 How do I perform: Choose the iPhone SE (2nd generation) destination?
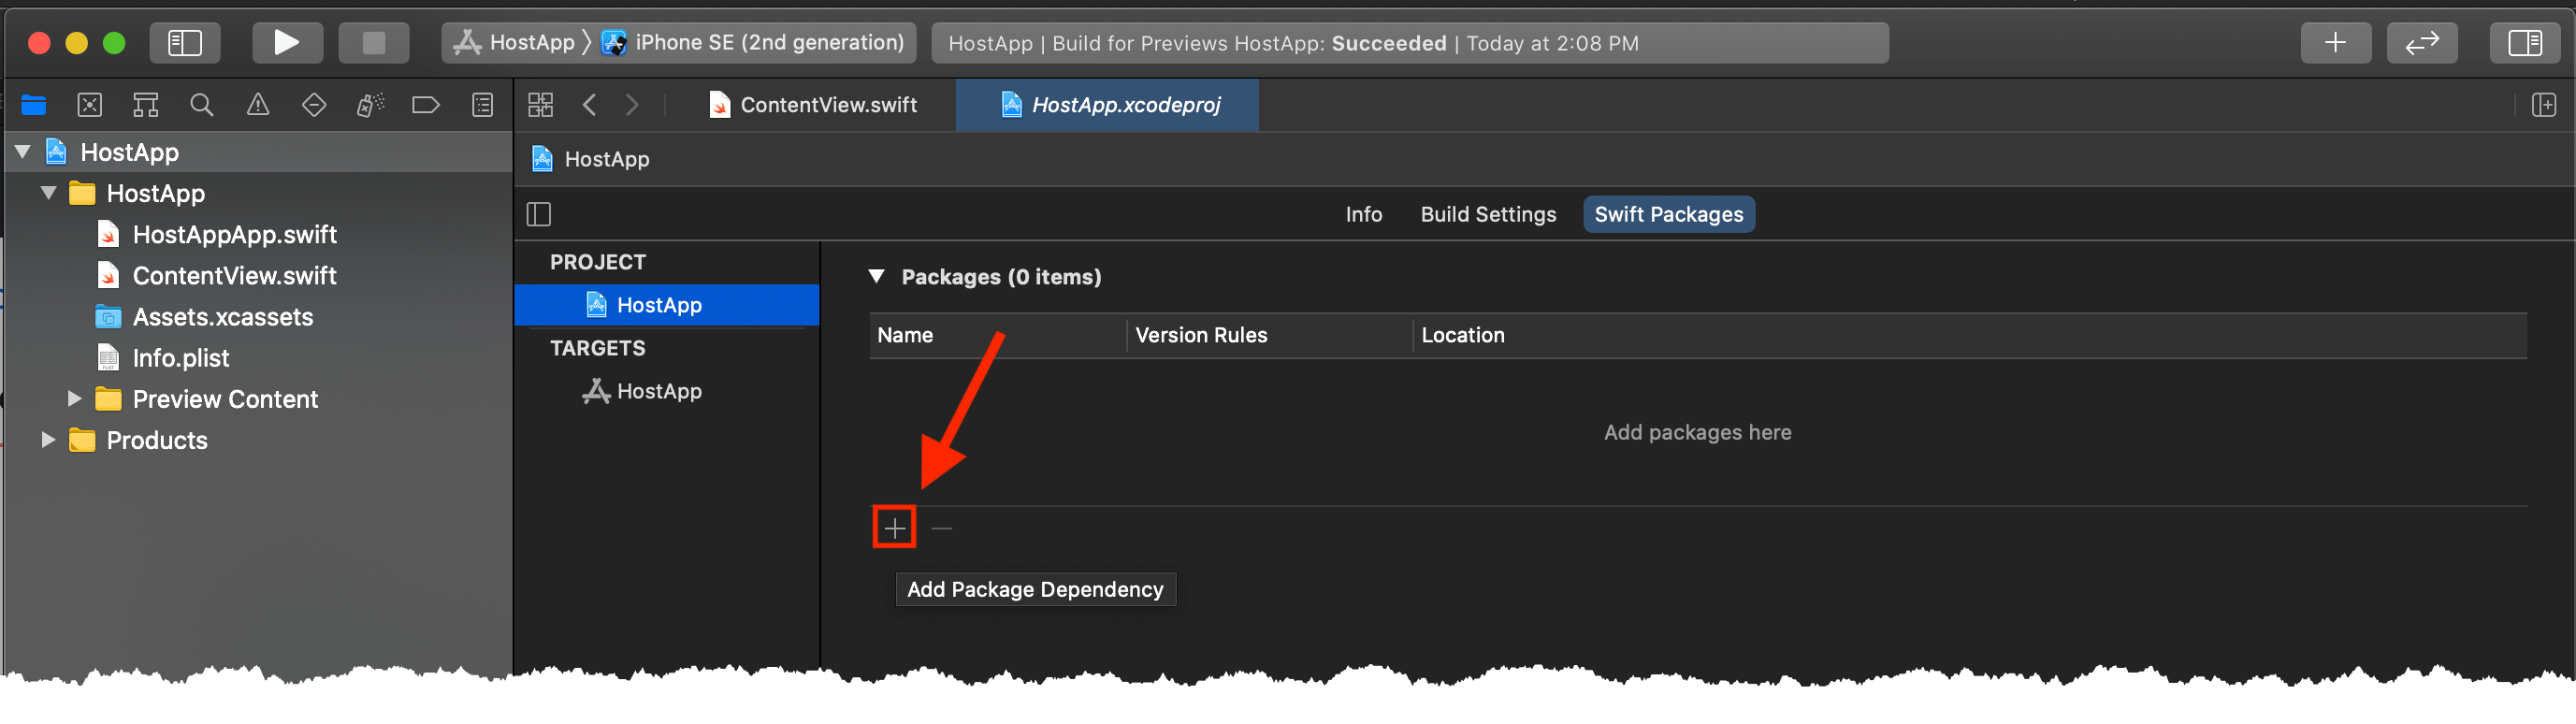pyautogui.click(x=753, y=43)
